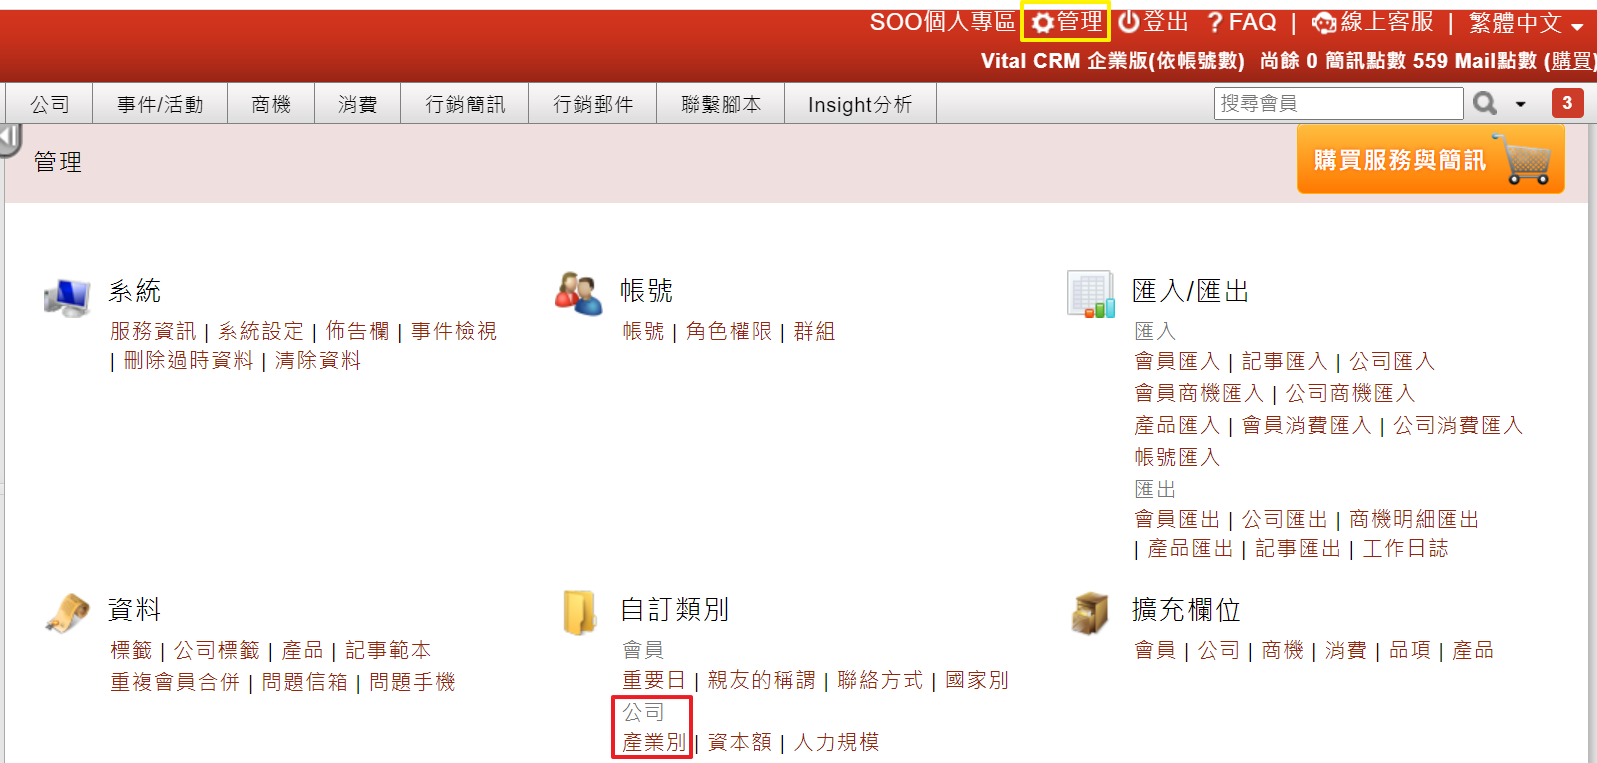
Task: Open the Insight分析 menu tab
Action: [x=860, y=104]
